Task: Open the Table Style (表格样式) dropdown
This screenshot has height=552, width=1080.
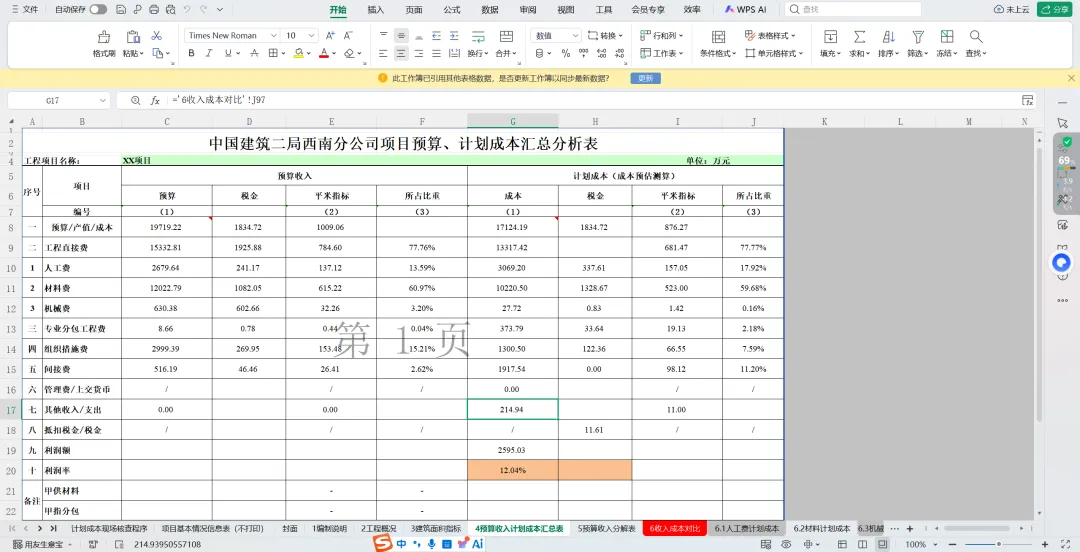Action: [770, 35]
